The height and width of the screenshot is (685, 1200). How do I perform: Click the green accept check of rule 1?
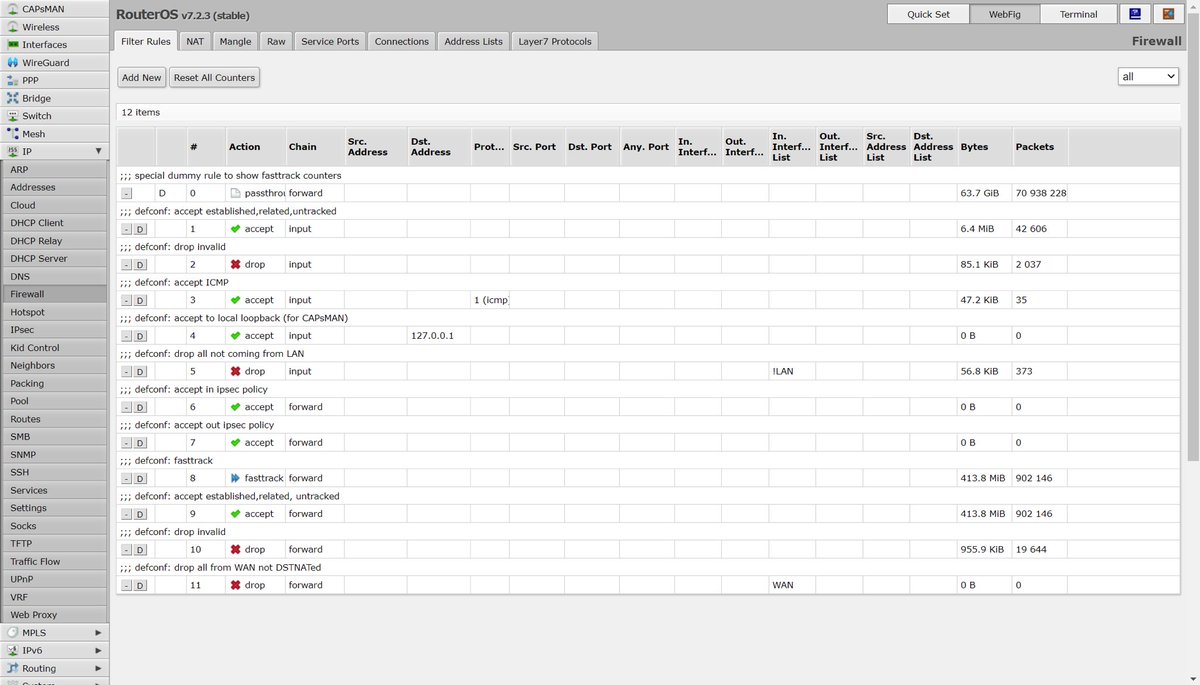(x=235, y=229)
